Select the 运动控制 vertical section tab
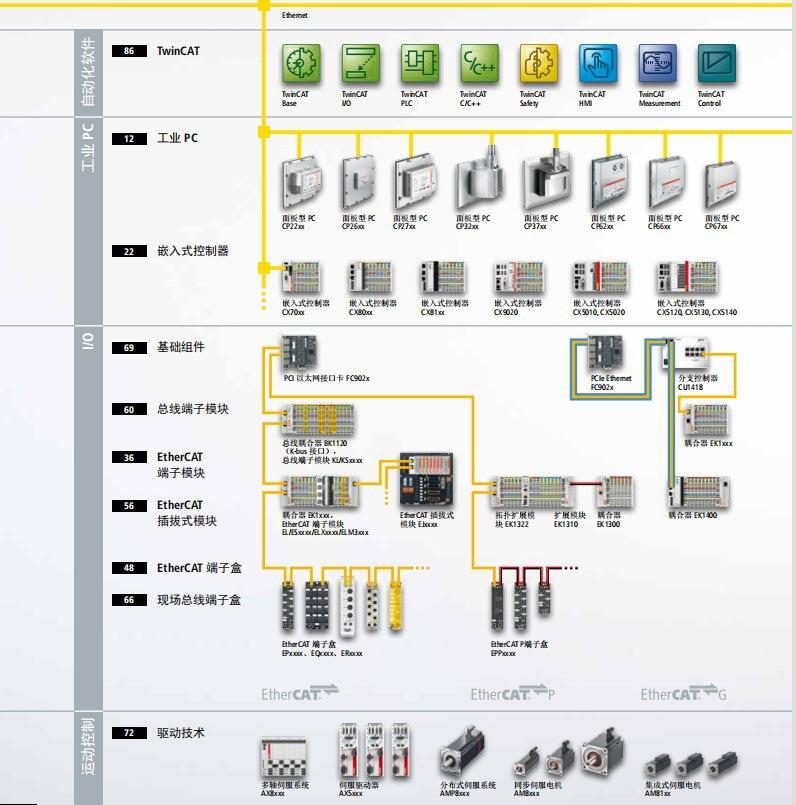Screen dimensions: 796x805 pos(88,758)
